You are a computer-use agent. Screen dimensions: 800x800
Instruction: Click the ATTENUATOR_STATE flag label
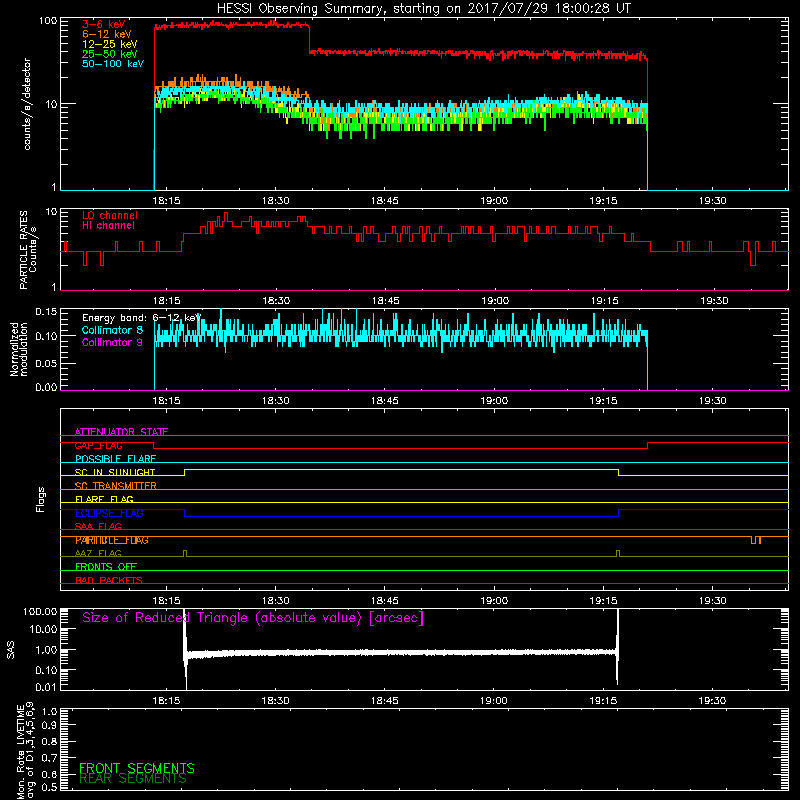pos(121,432)
